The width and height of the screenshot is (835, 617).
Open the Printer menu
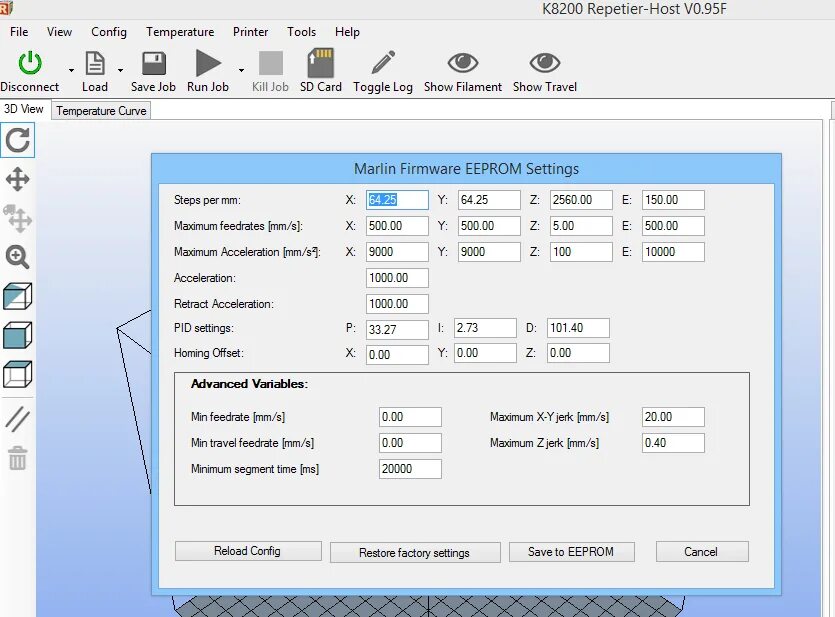pos(250,32)
